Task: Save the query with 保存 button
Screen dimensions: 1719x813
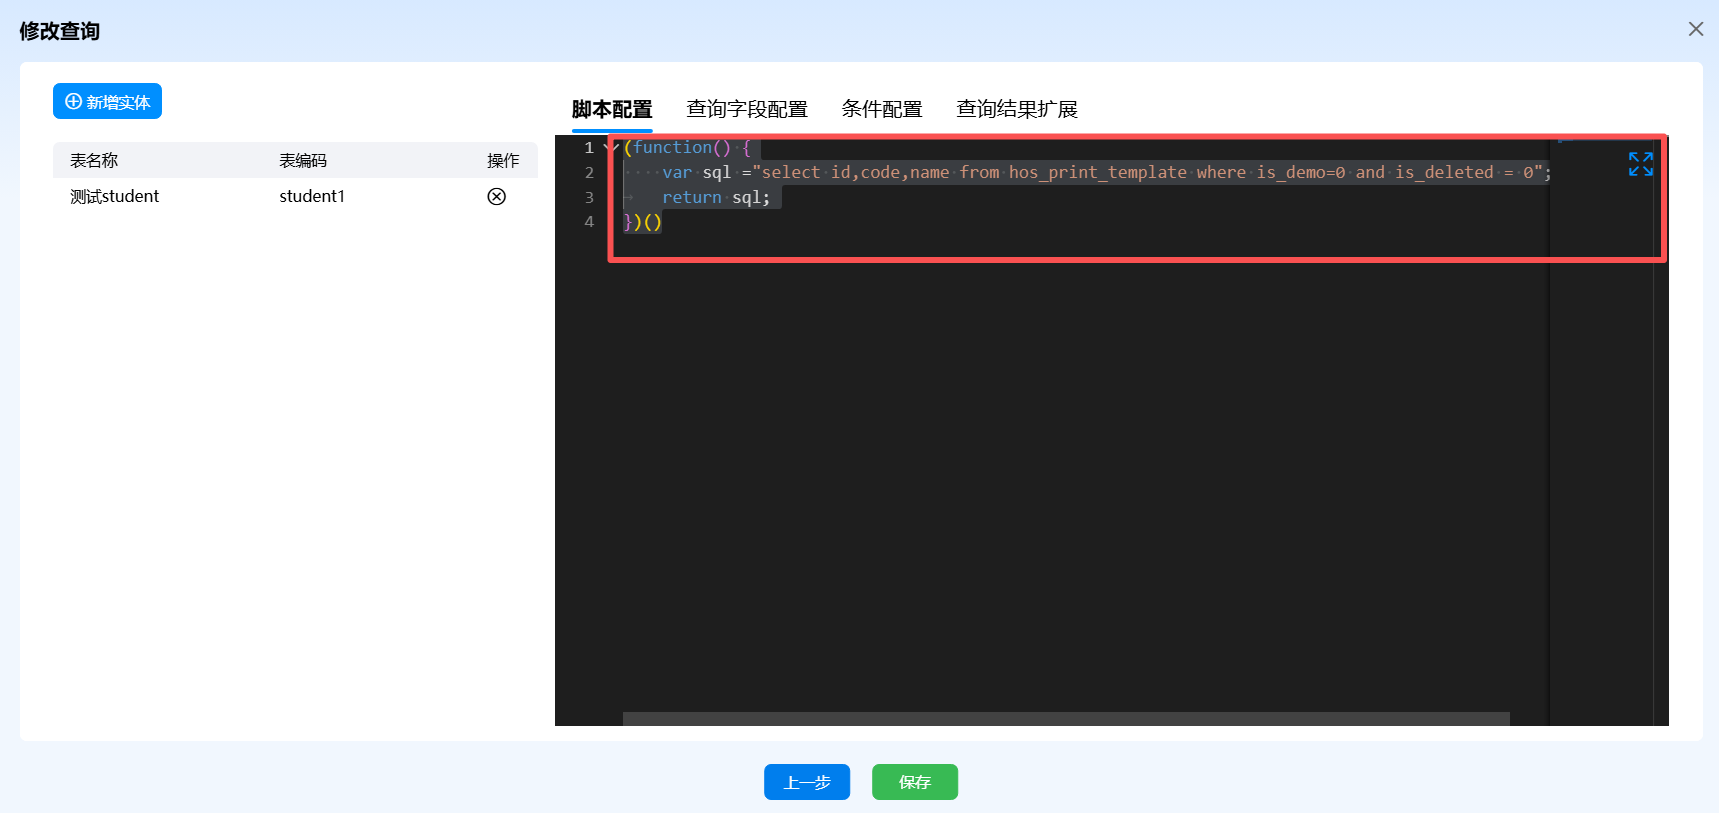Action: pyautogui.click(x=914, y=782)
